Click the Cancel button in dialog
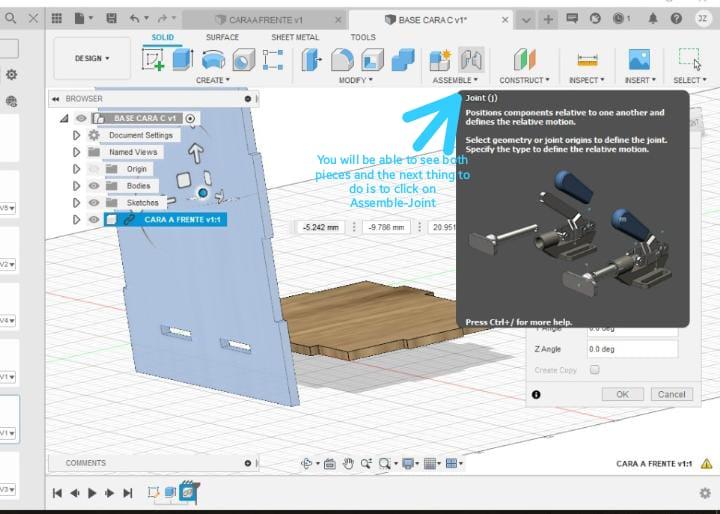Viewport: 720px width, 514px height. [x=671, y=394]
